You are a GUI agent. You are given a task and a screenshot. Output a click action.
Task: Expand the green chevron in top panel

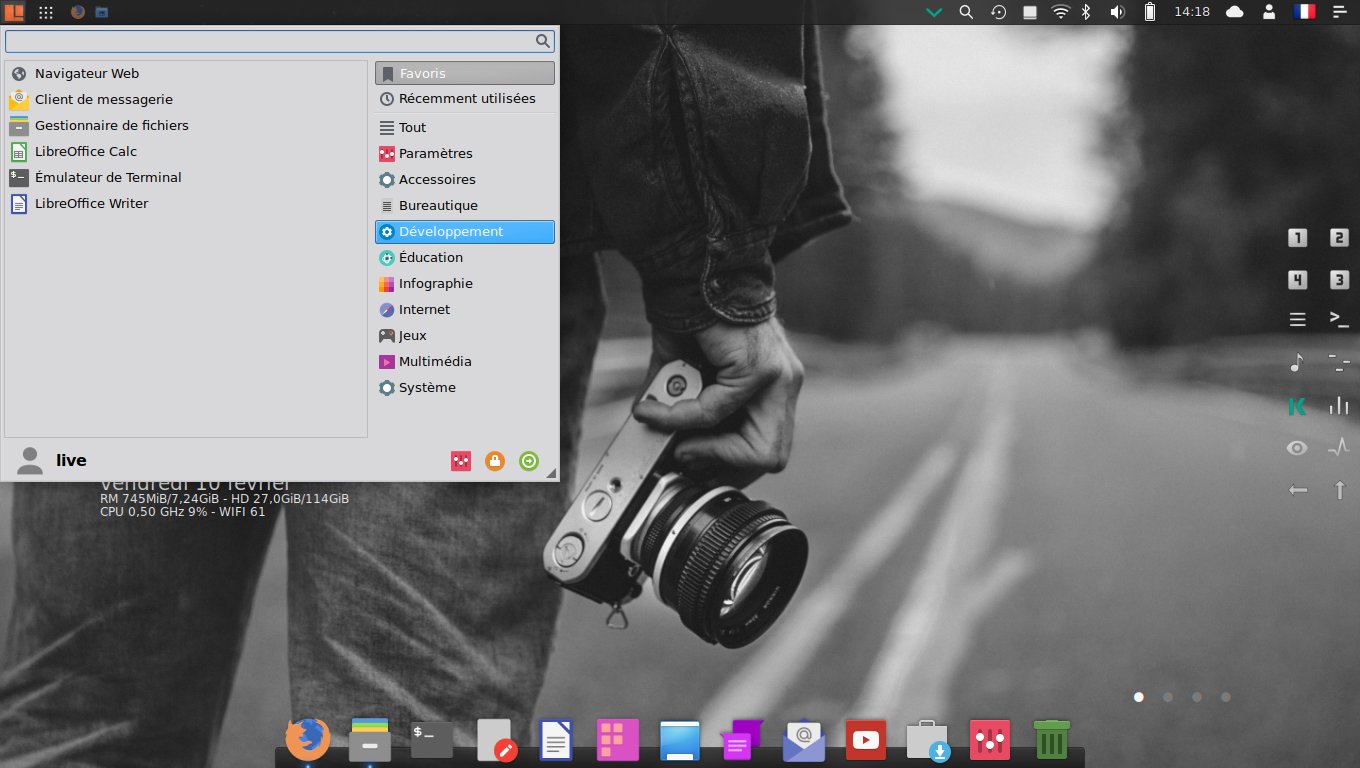pos(934,12)
